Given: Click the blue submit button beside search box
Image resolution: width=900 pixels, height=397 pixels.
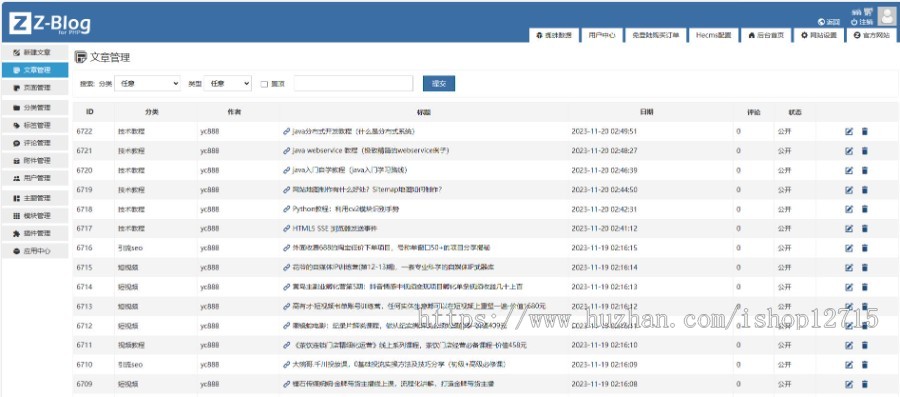Looking at the screenshot, I should pyautogui.click(x=439, y=83).
